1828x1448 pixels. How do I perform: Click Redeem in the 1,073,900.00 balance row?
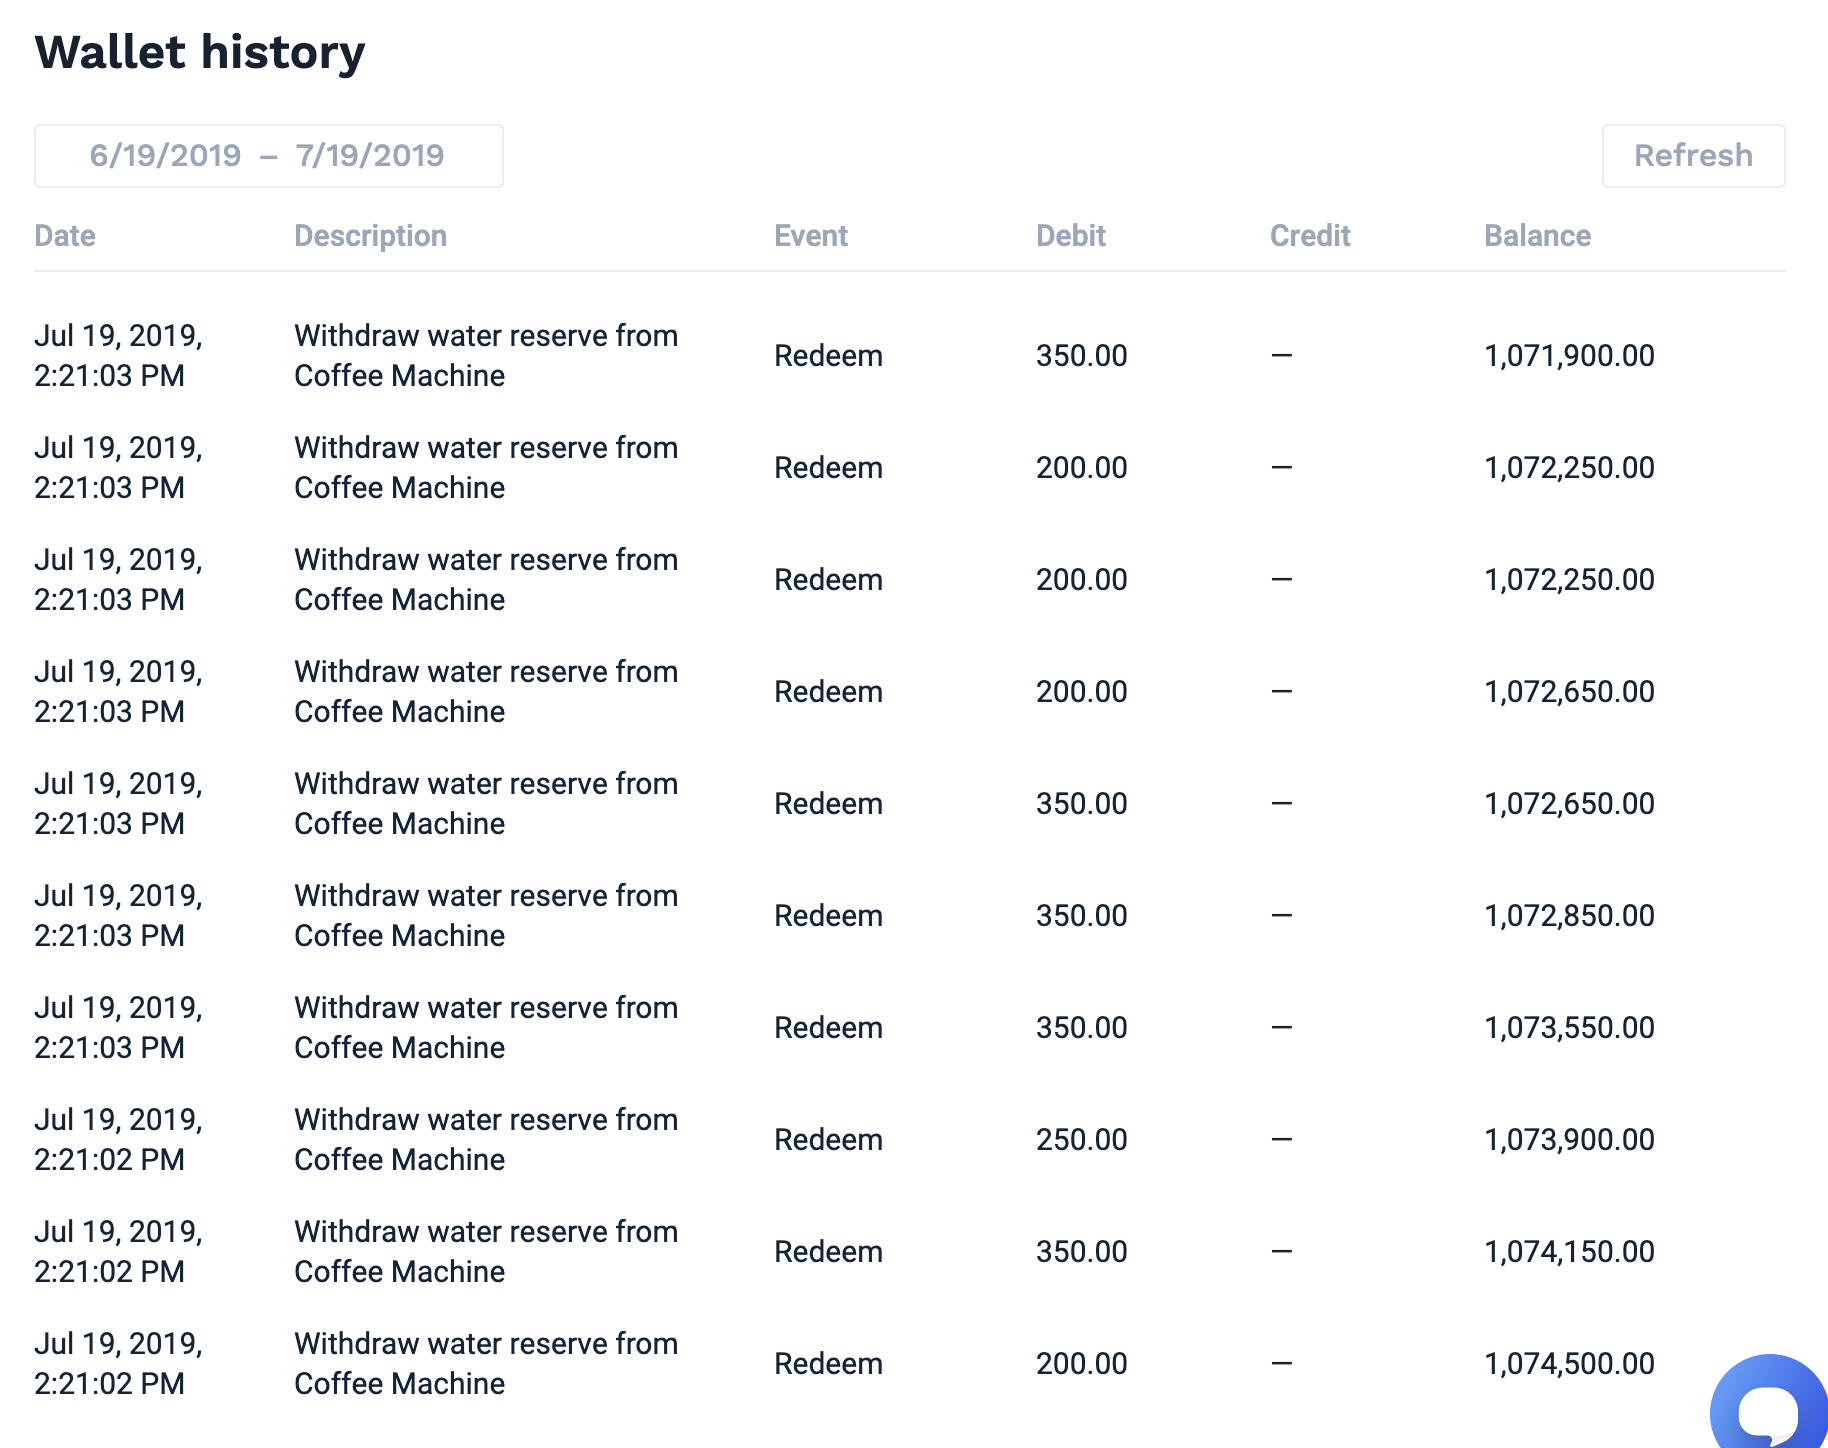point(828,1140)
